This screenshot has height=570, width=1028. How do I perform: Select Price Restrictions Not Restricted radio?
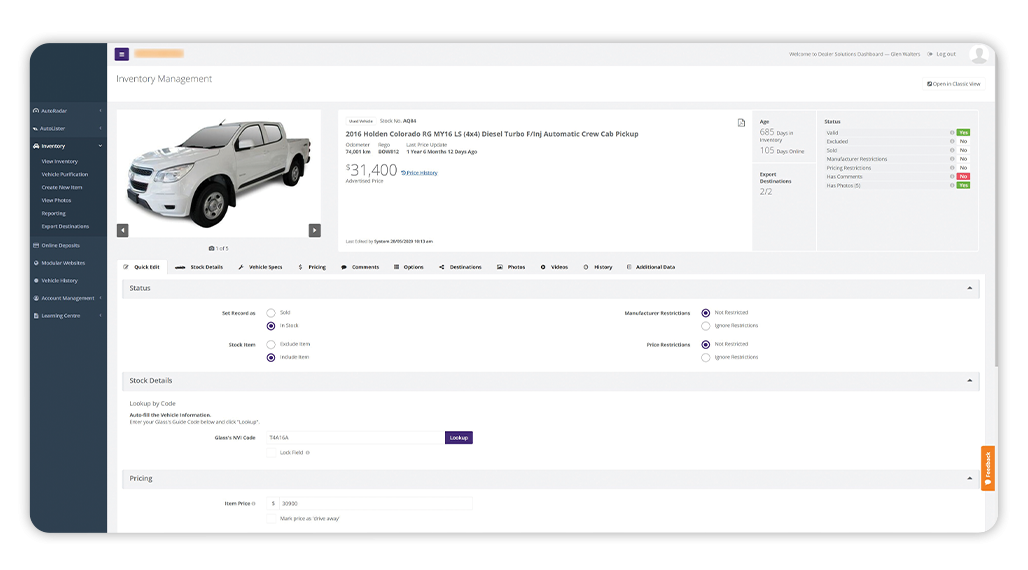coord(705,344)
